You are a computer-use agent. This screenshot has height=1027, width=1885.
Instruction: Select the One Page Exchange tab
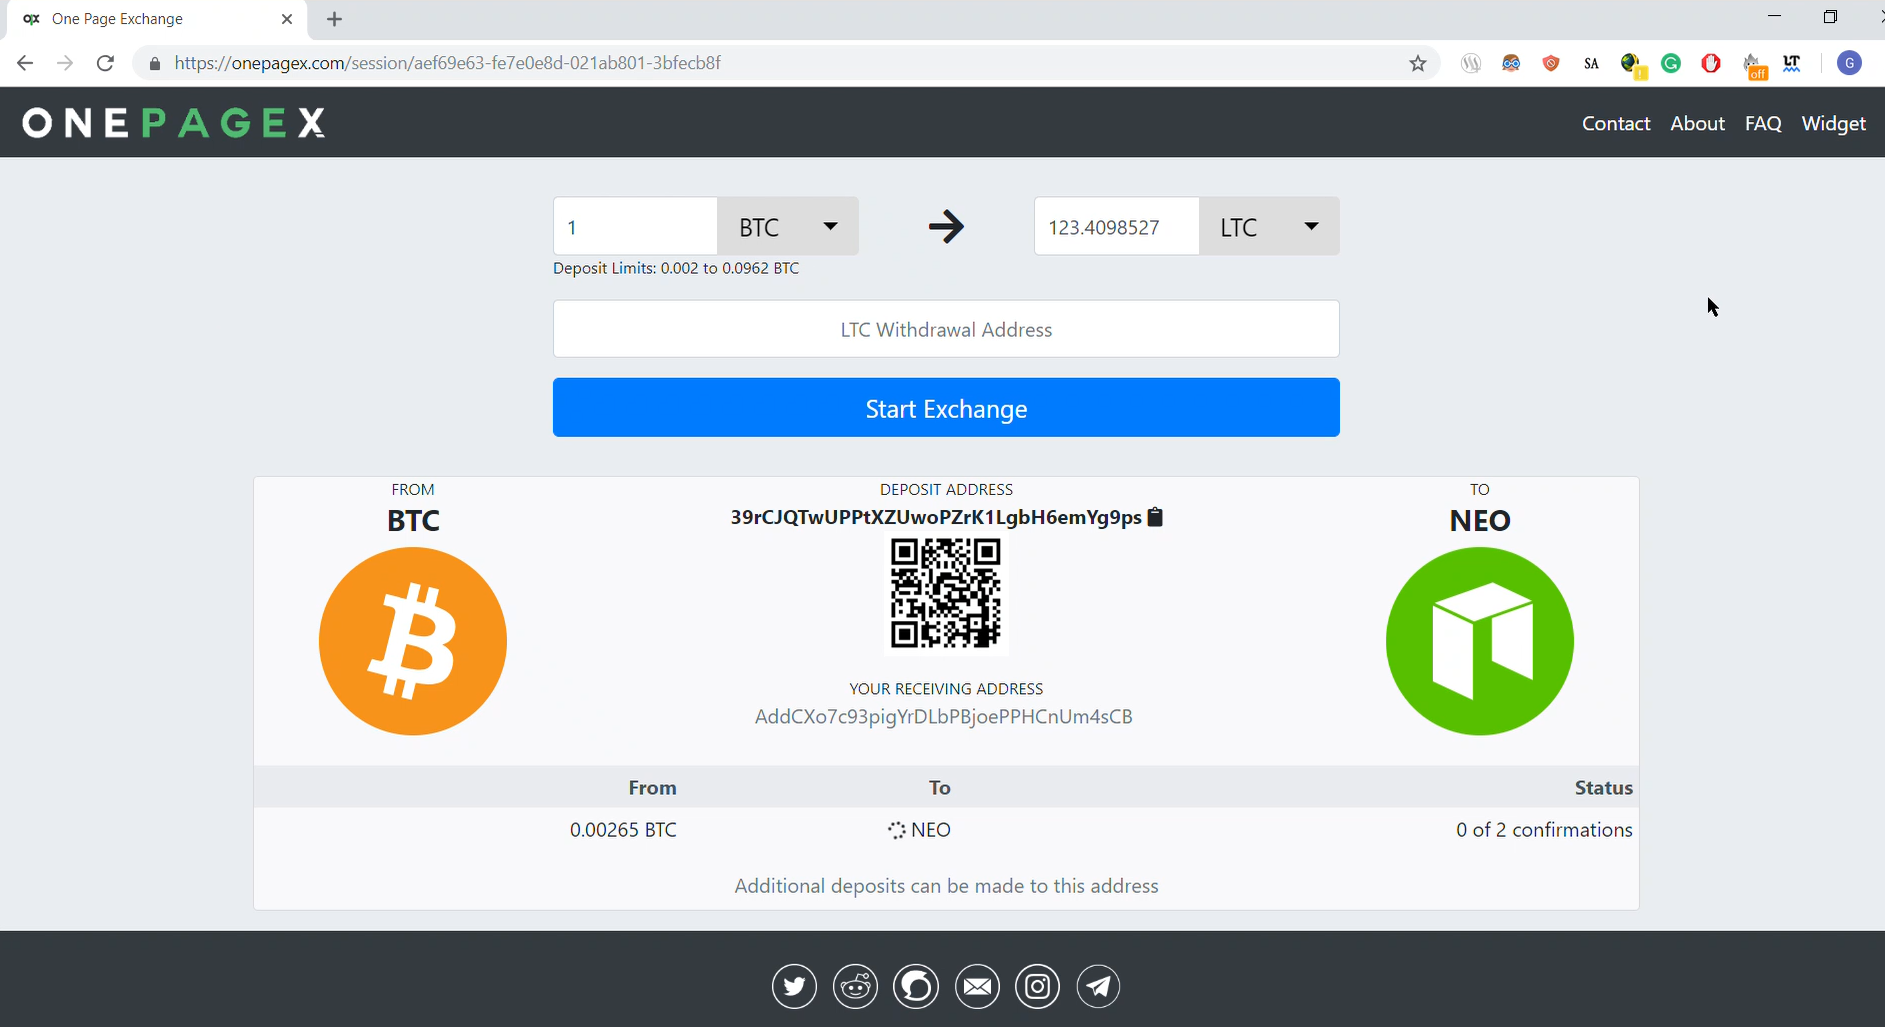(x=158, y=19)
